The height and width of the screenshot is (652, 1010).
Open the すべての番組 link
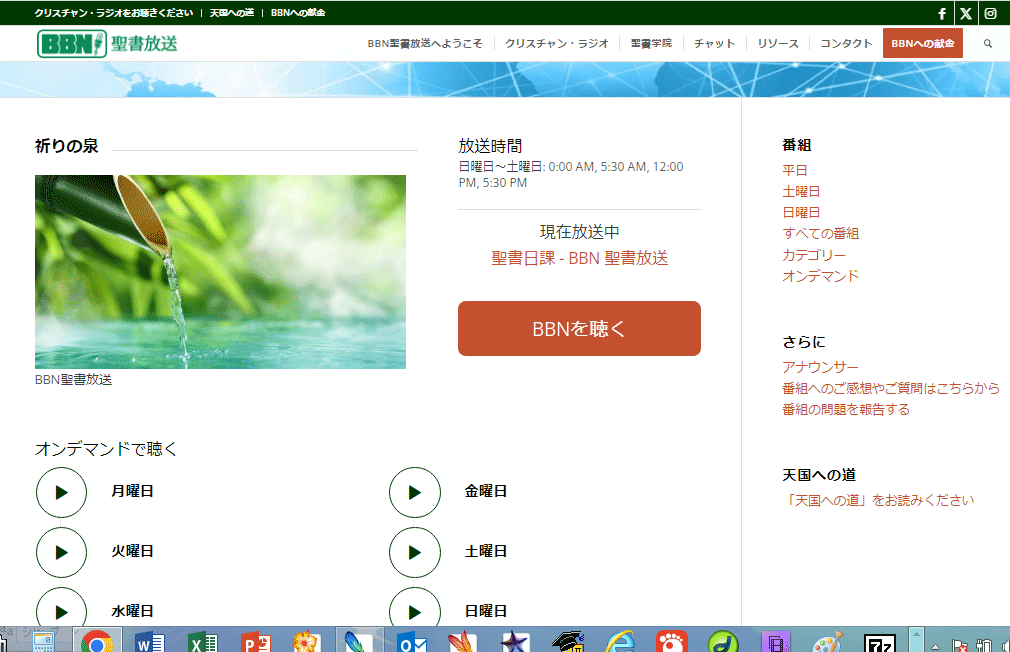[820, 233]
